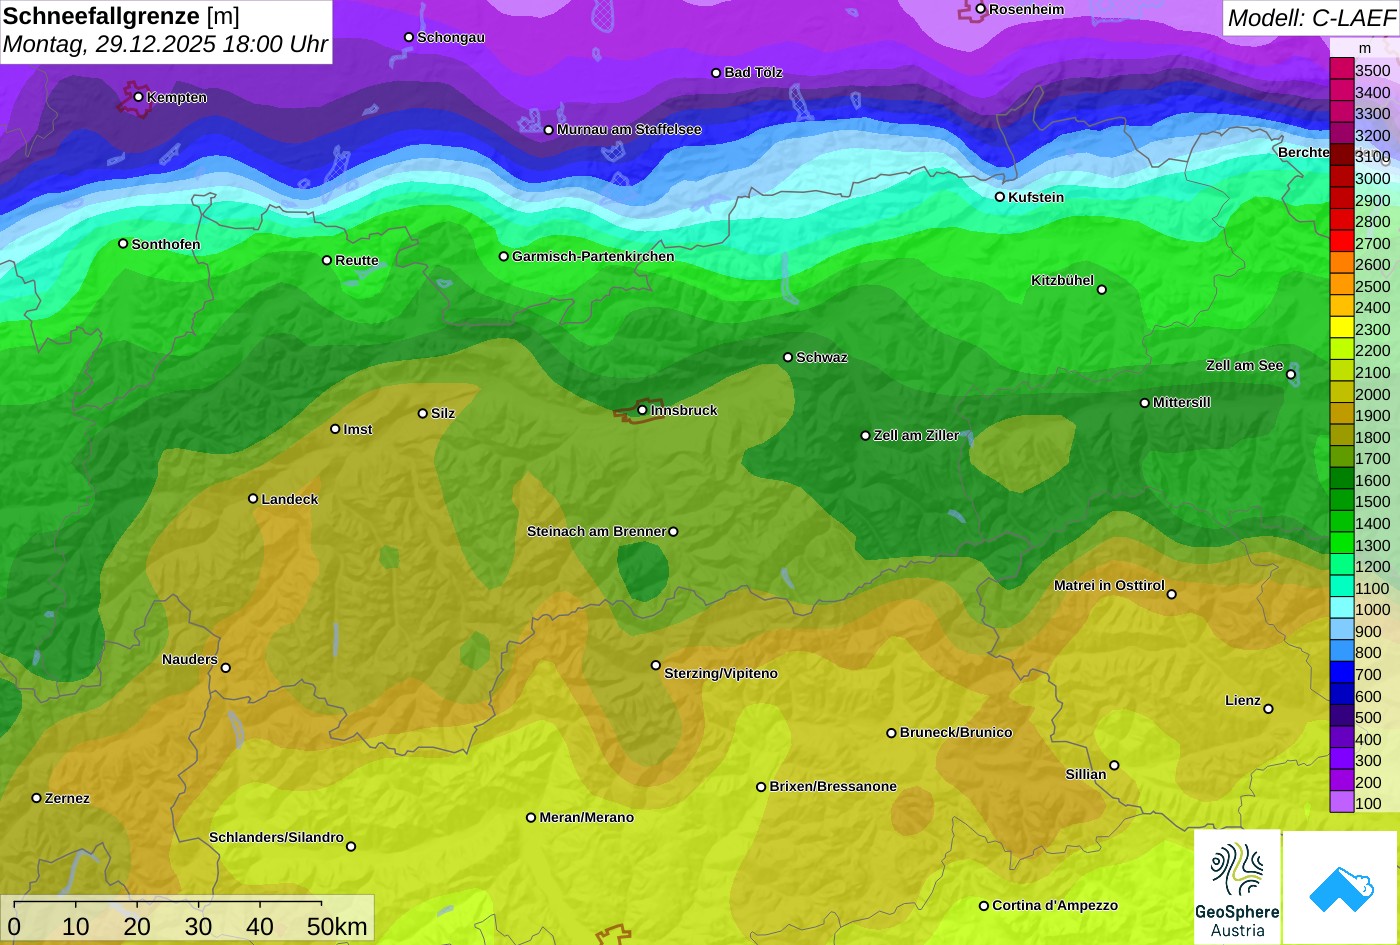Select the 1000 m cyan legend swatch
Viewport: 1400px width, 945px height.
[x=1341, y=609]
